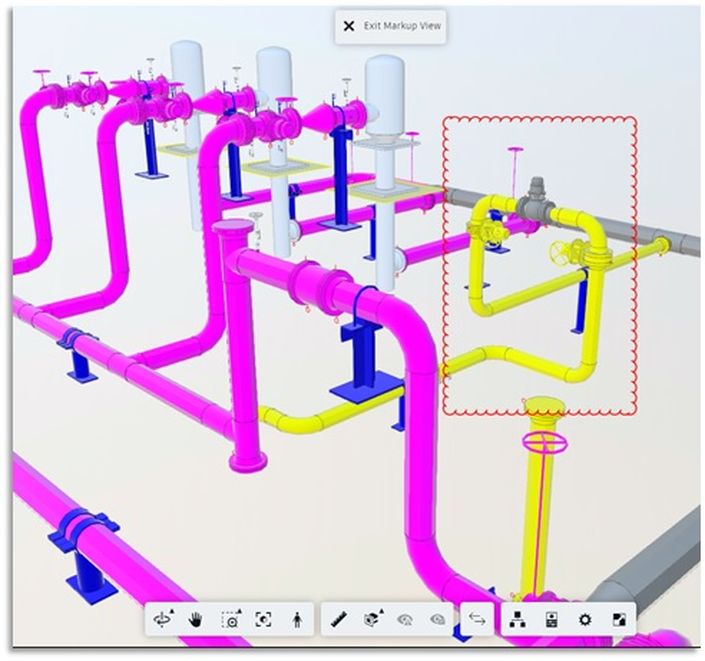The height and width of the screenshot is (661, 705).
Task: Enable First Person walk mode
Action: click(296, 620)
